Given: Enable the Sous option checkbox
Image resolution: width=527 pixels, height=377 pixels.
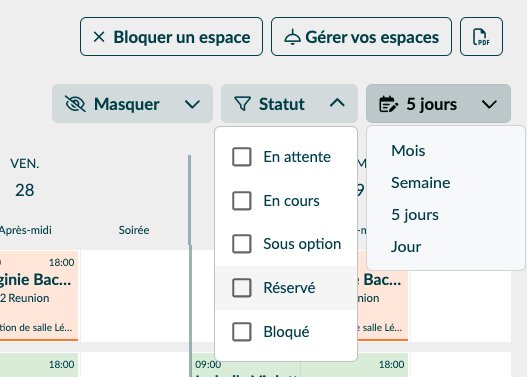Looking at the screenshot, I should [242, 244].
